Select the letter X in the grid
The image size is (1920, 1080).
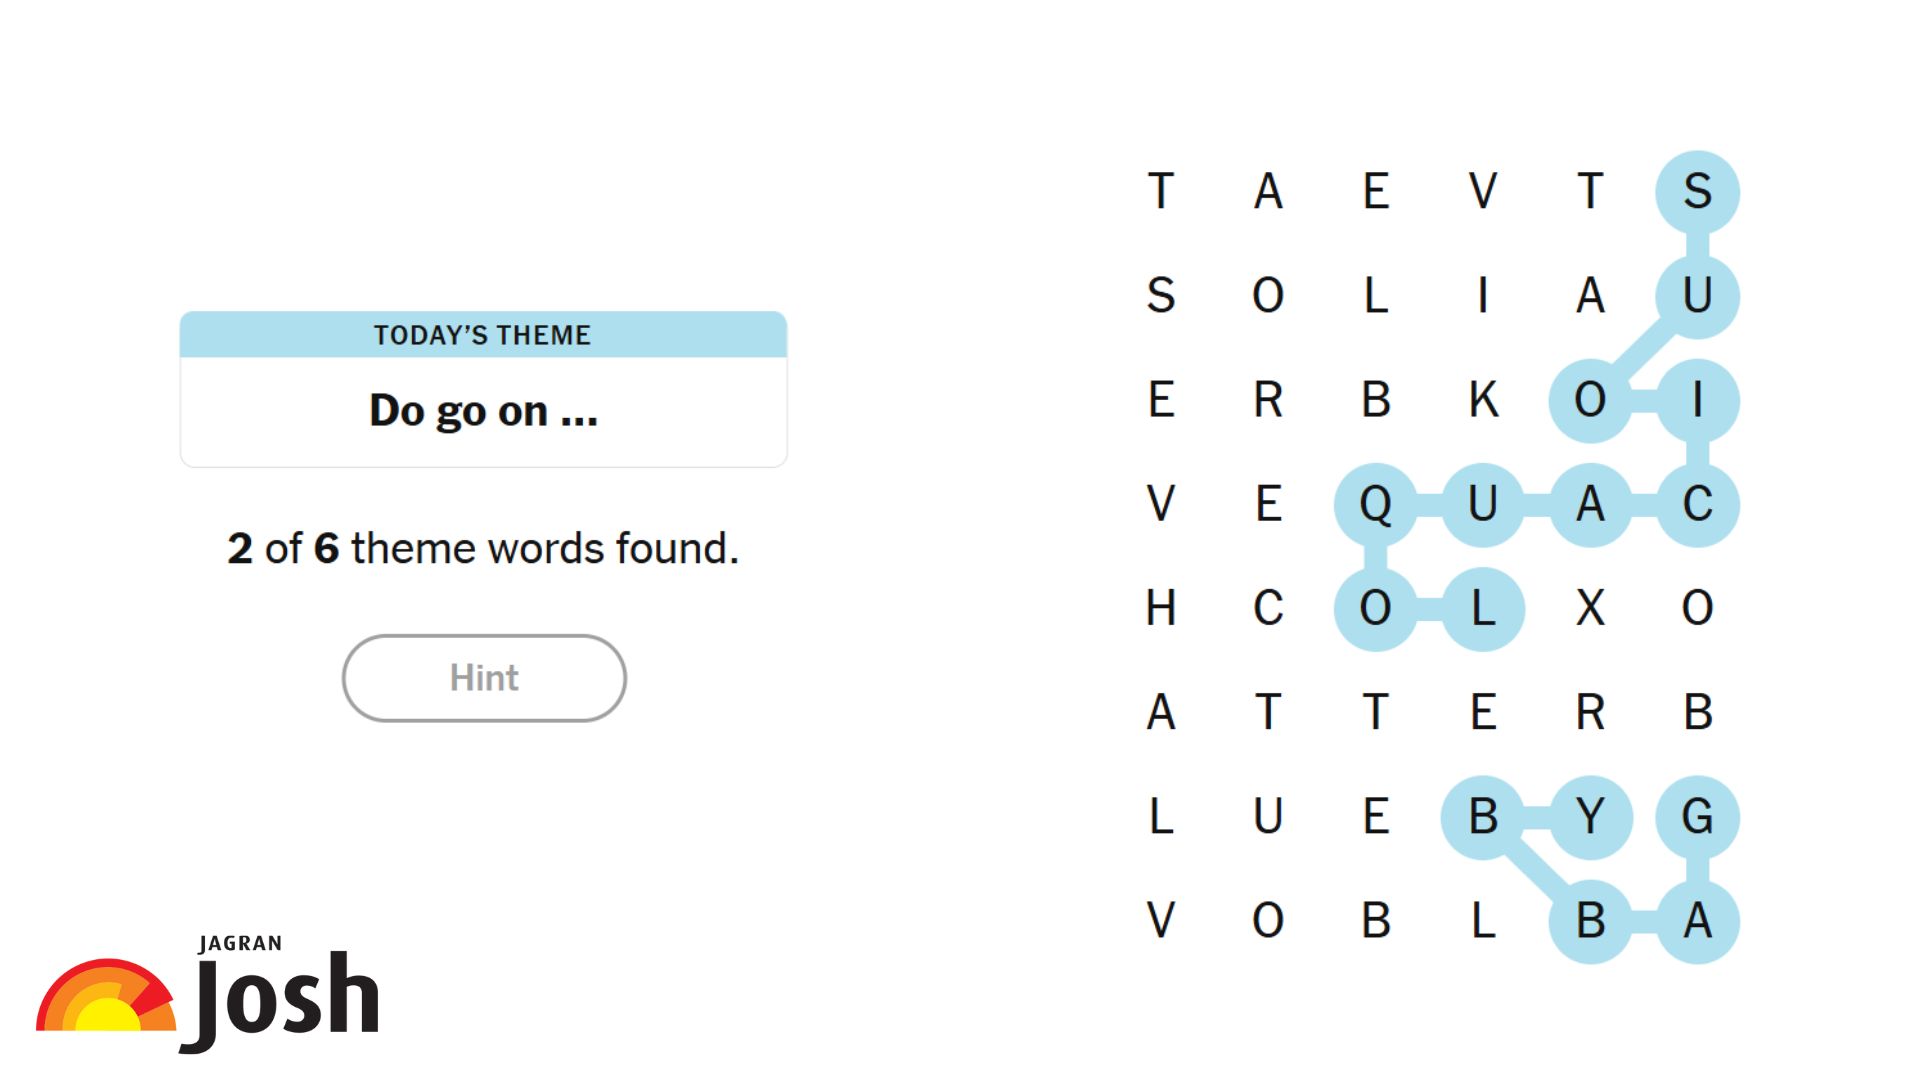coord(1590,608)
